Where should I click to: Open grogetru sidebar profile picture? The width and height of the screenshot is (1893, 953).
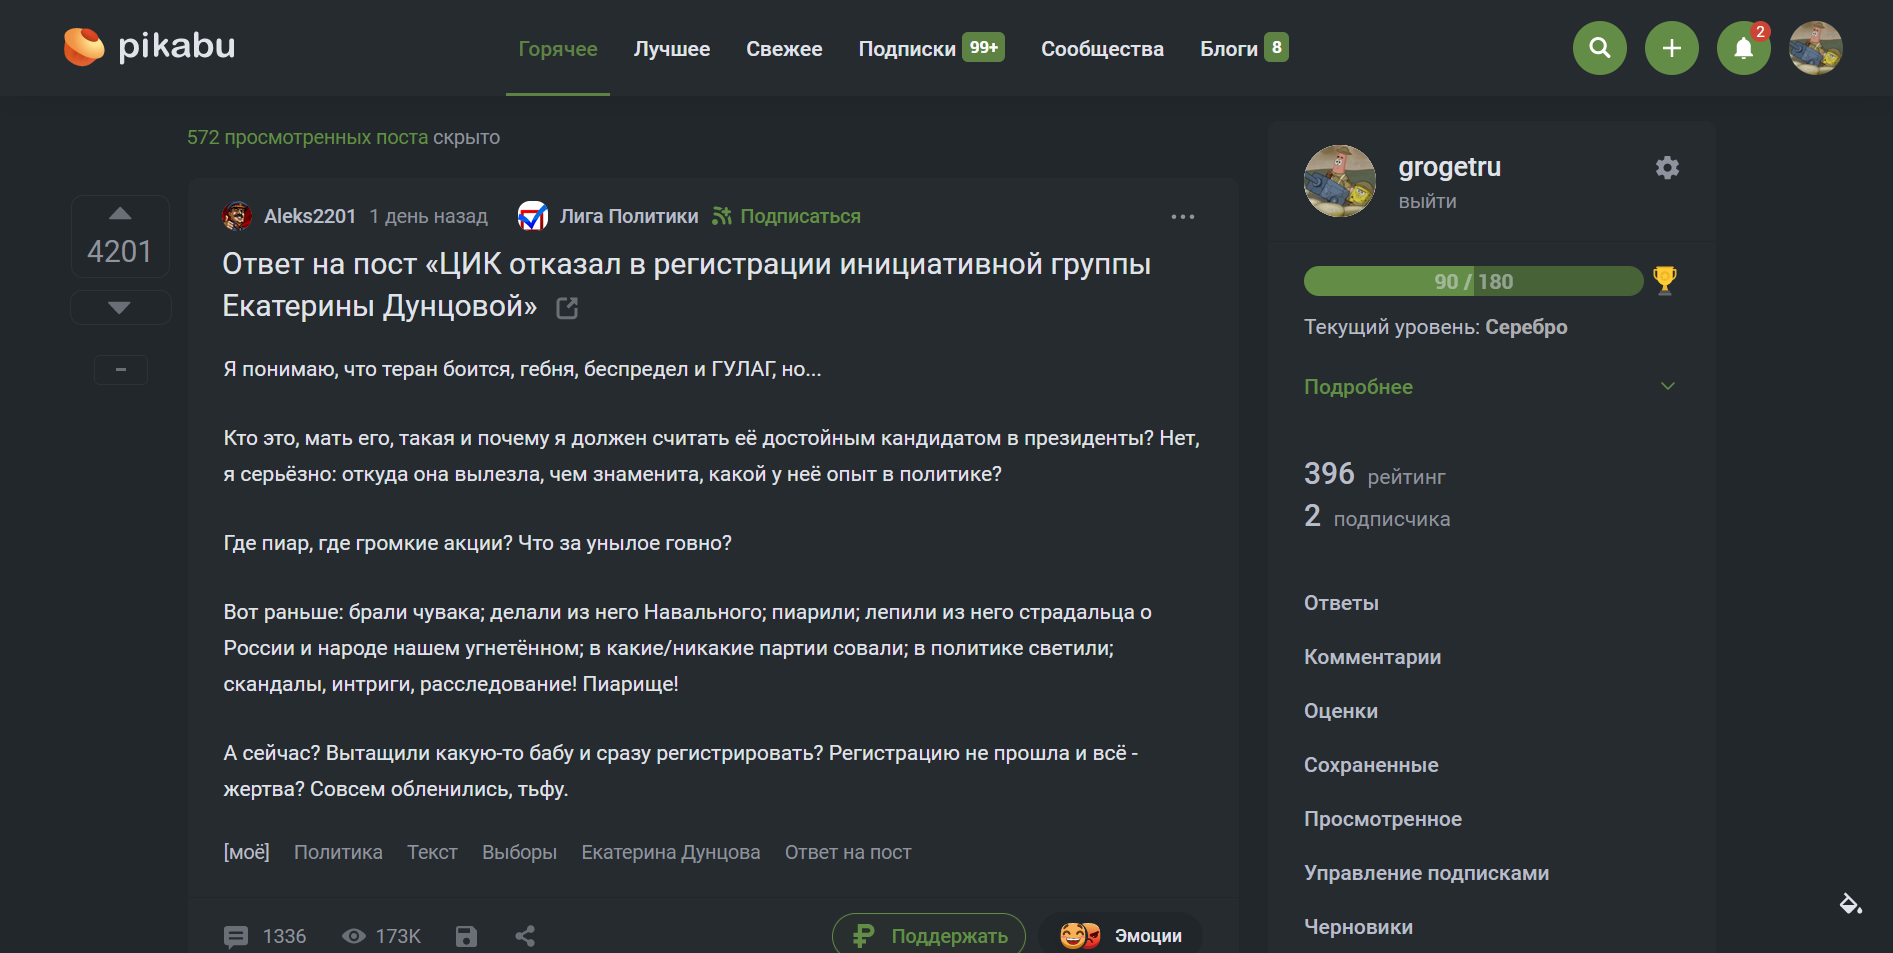(x=1340, y=181)
